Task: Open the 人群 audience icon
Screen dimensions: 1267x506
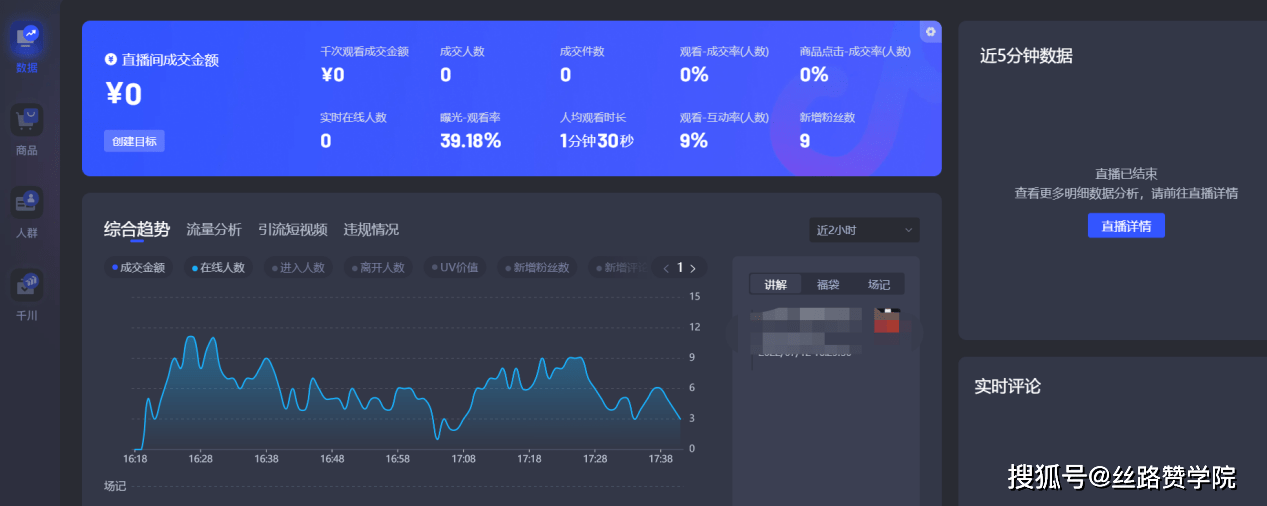Action: [27, 202]
